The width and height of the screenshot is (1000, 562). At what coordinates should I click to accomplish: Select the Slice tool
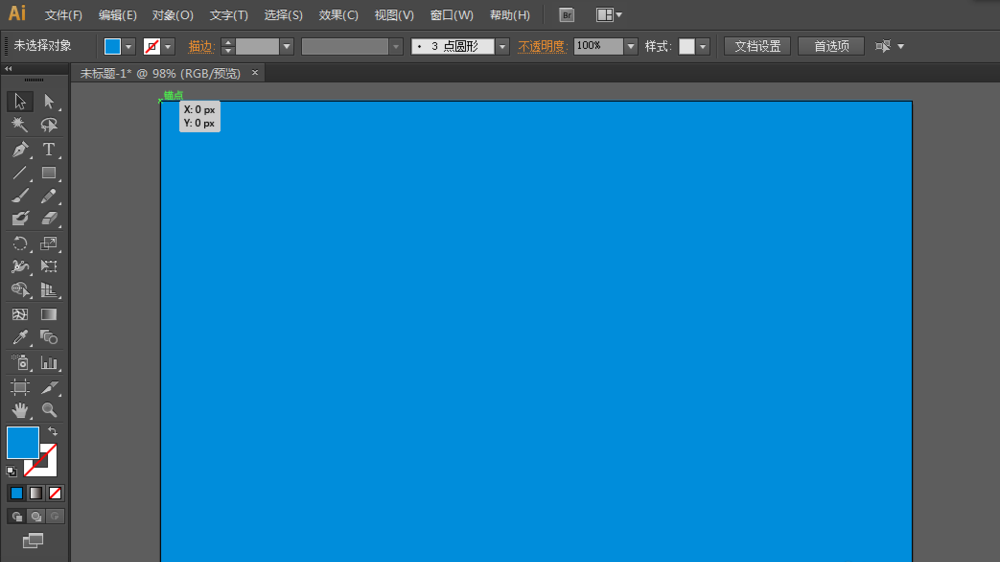tap(49, 387)
